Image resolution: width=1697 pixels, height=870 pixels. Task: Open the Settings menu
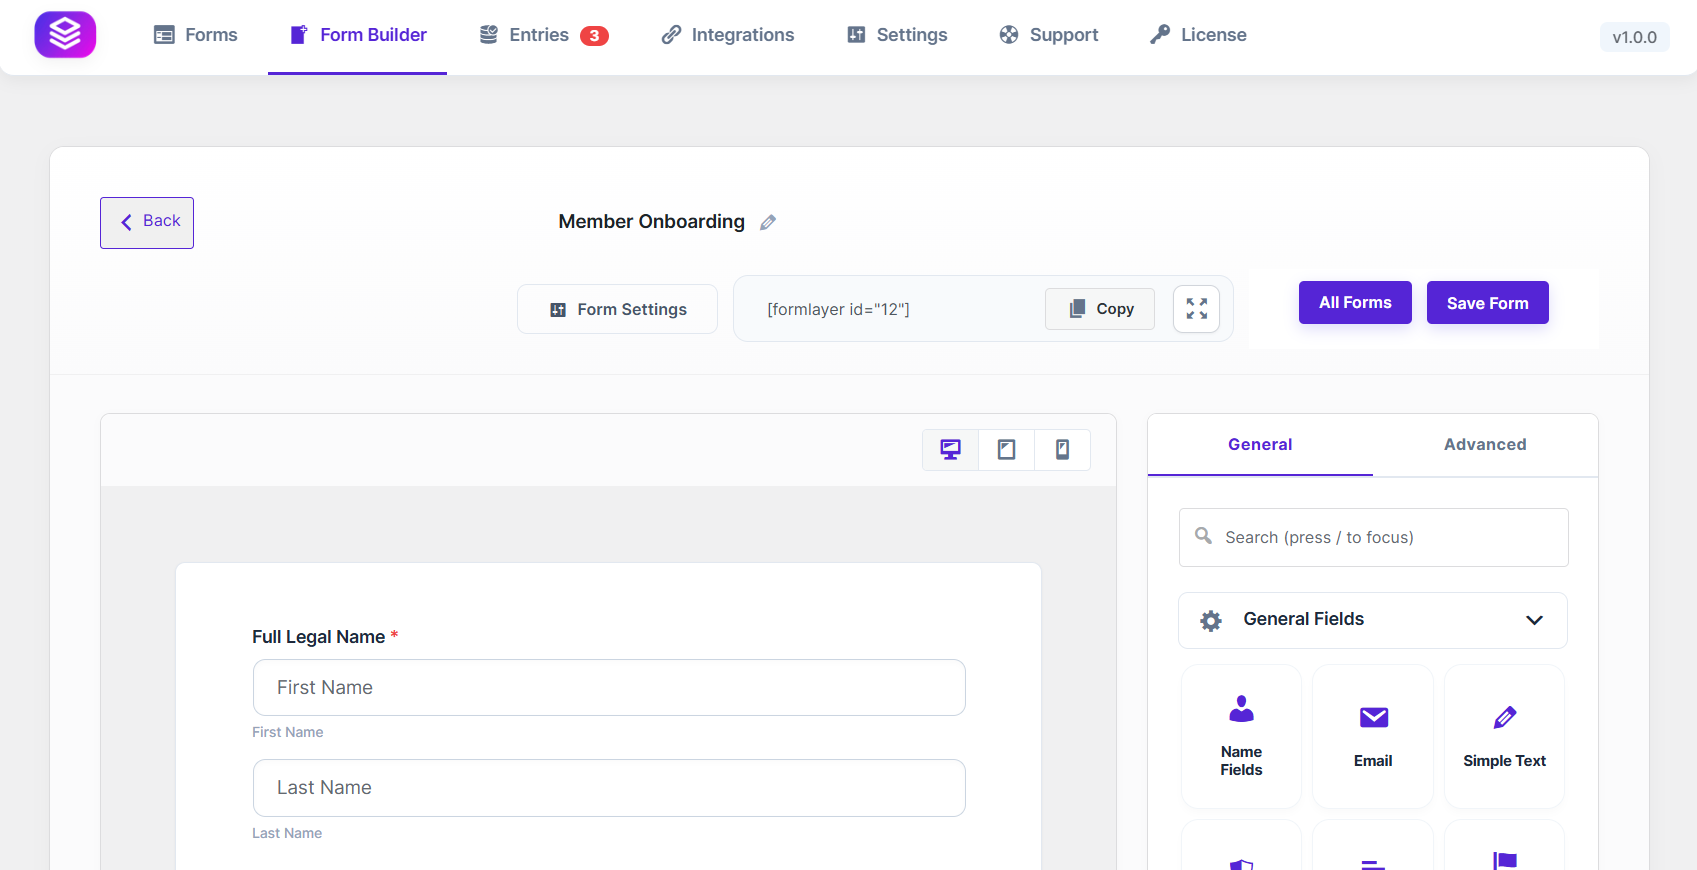tap(897, 35)
